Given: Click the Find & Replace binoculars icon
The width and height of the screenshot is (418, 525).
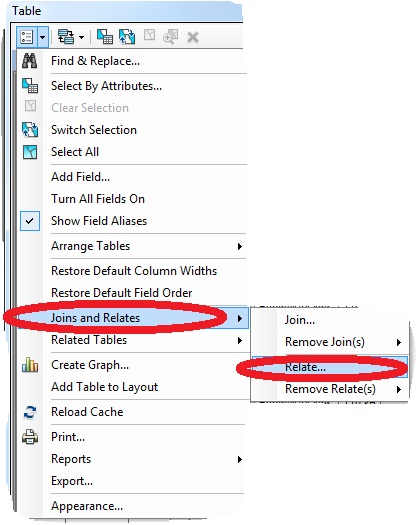Looking at the screenshot, I should 30,61.
